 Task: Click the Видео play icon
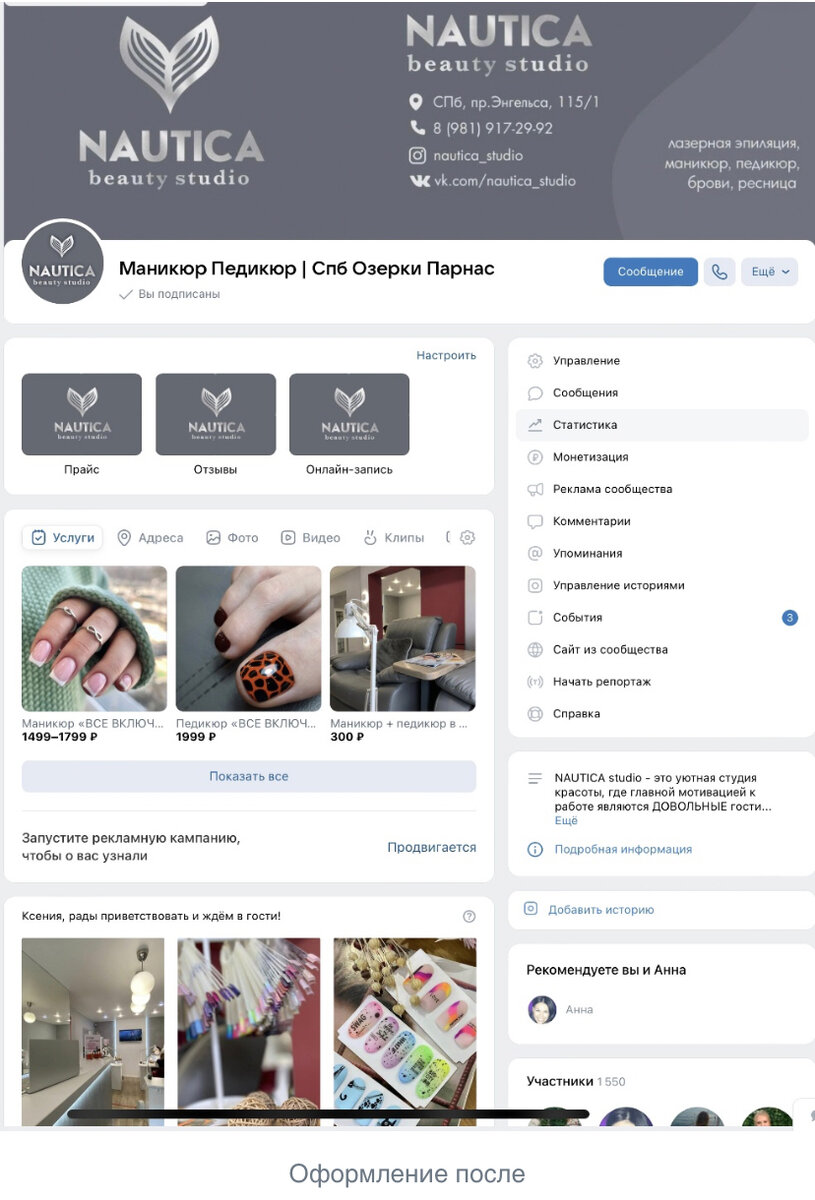(x=288, y=537)
